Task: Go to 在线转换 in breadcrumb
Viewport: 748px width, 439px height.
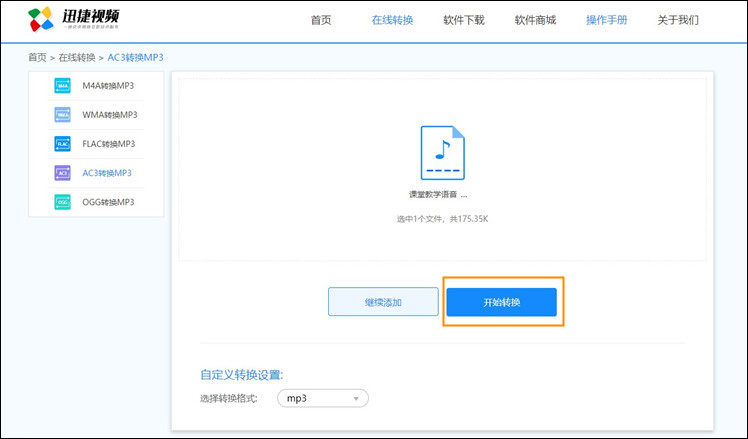Action: [x=77, y=58]
